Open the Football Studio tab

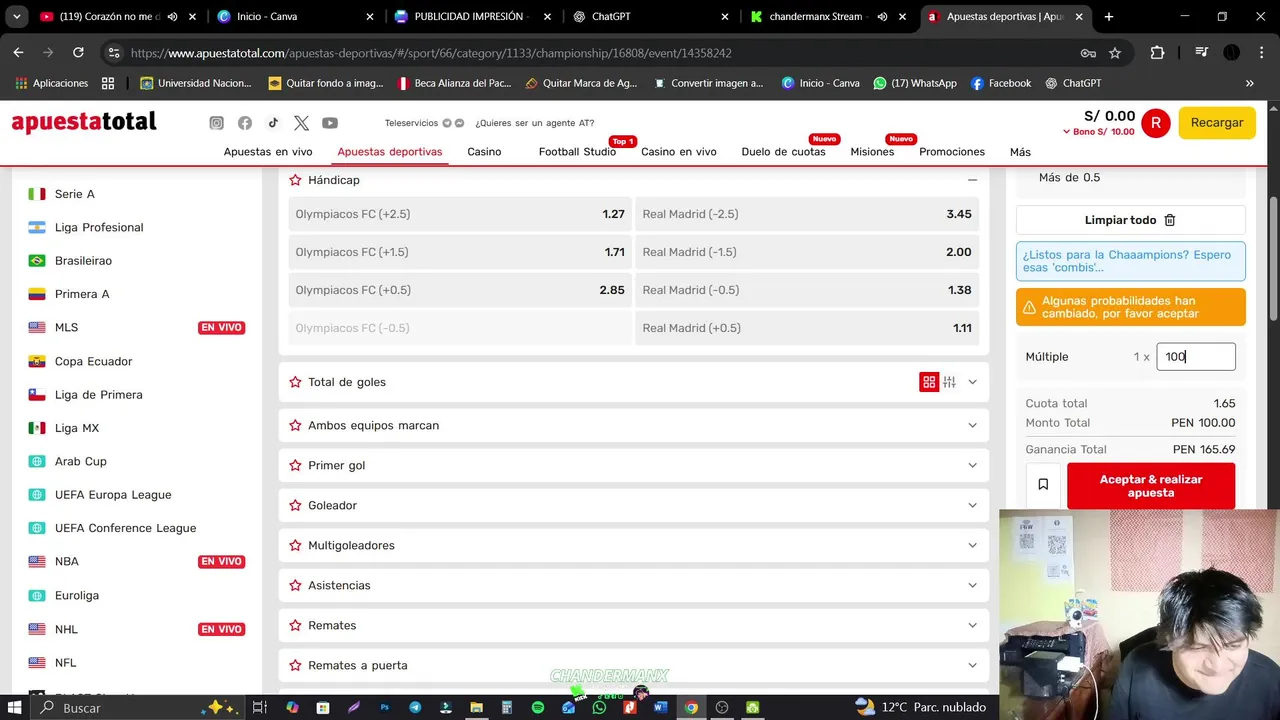pos(577,152)
